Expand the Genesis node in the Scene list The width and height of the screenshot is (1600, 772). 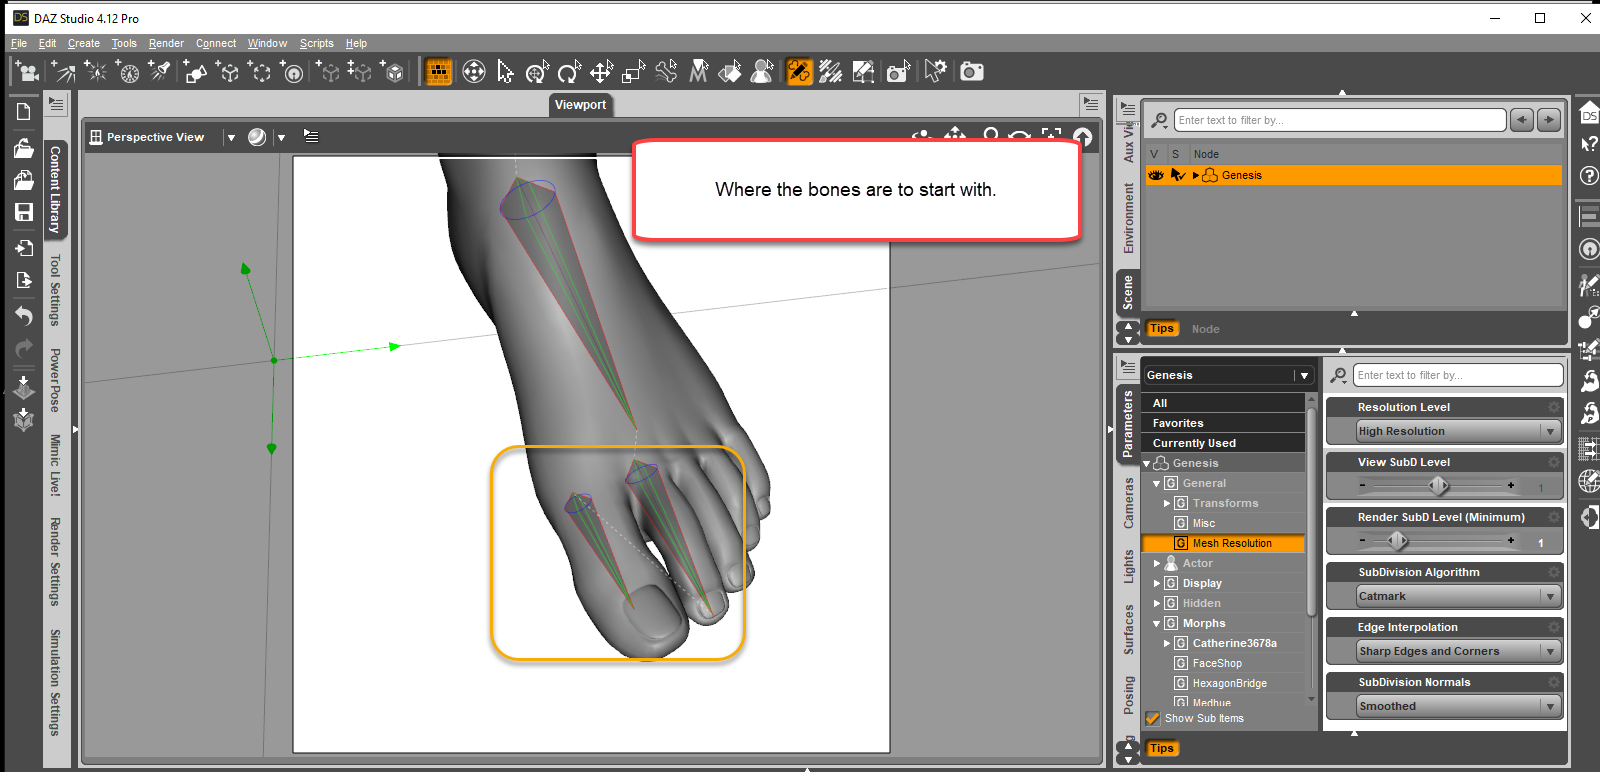tap(1196, 175)
